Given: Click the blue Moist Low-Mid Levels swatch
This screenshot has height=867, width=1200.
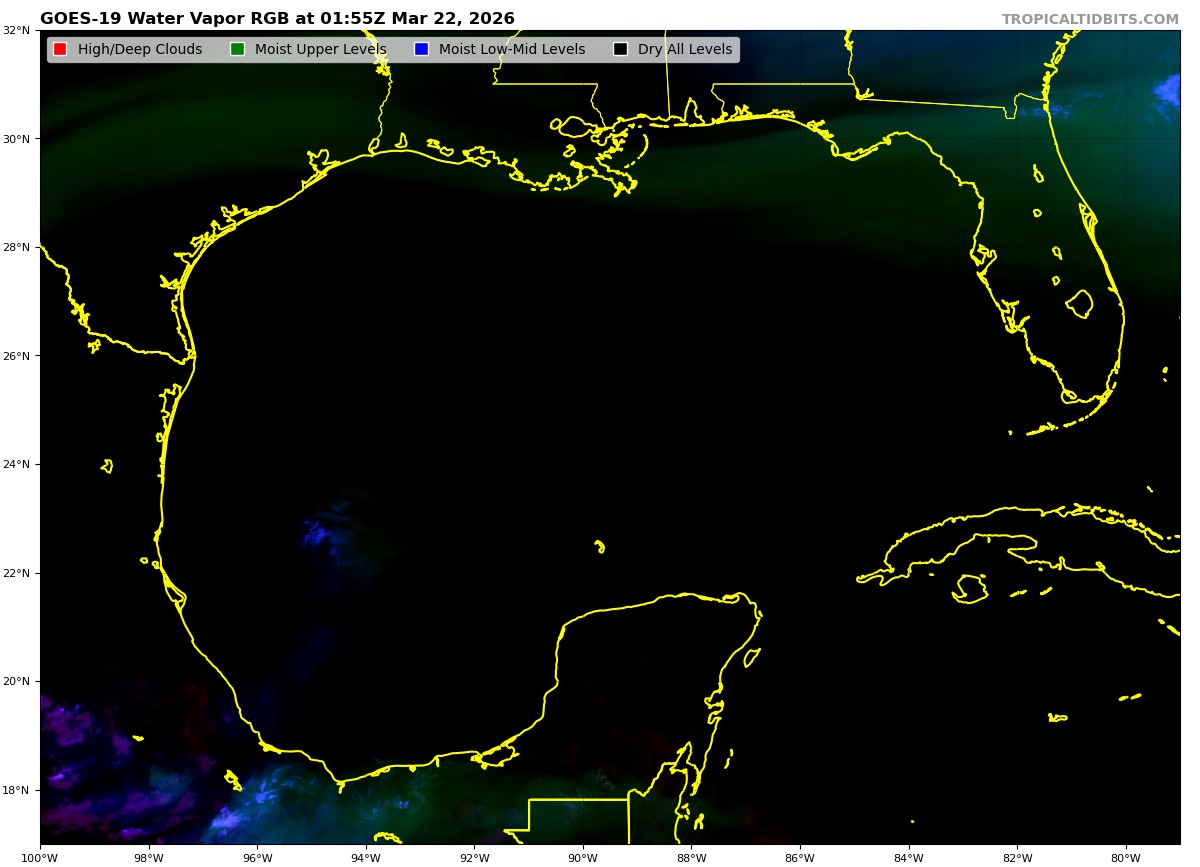Looking at the screenshot, I should (x=421, y=50).
